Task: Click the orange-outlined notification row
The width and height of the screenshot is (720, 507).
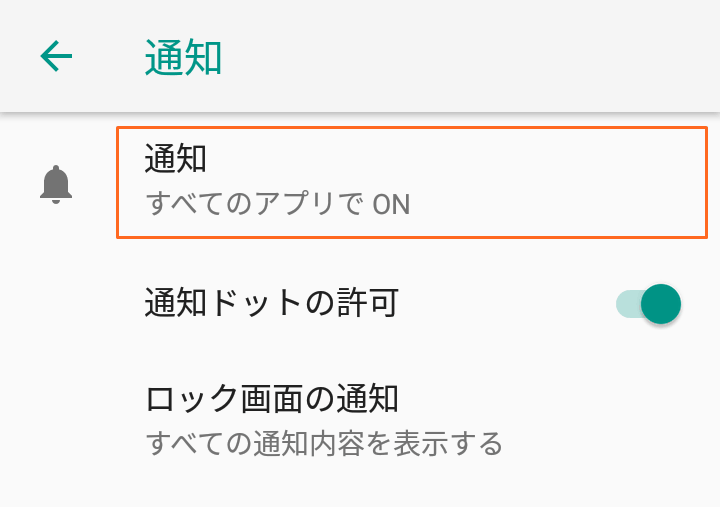Action: 411,182
